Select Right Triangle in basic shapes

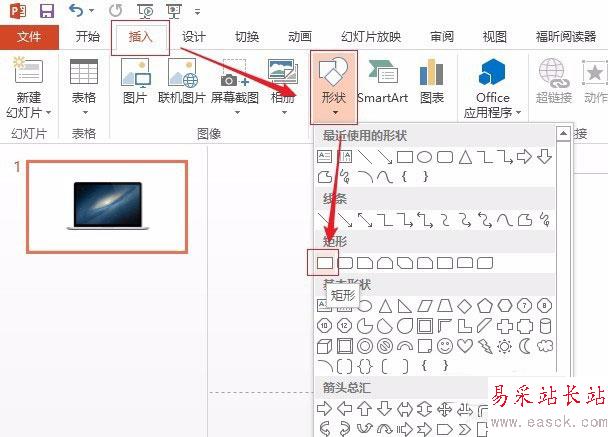coord(405,306)
